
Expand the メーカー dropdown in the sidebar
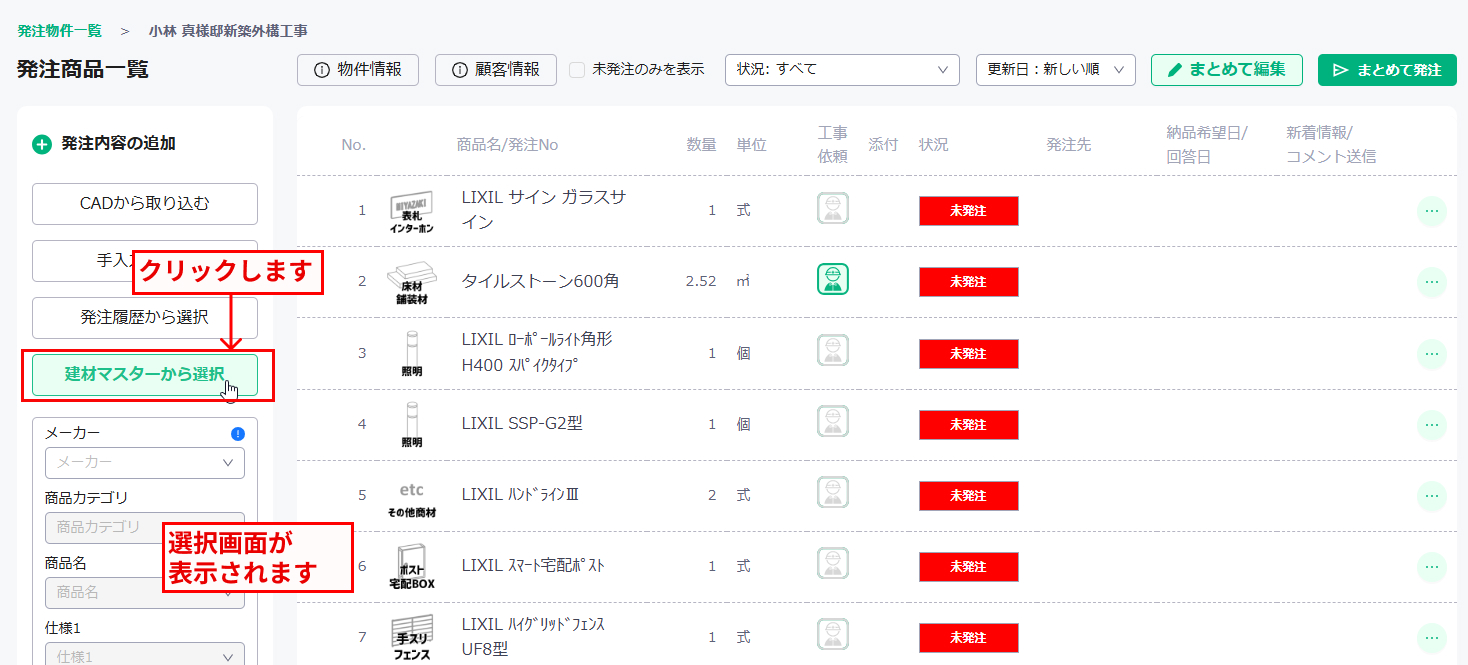click(145, 463)
